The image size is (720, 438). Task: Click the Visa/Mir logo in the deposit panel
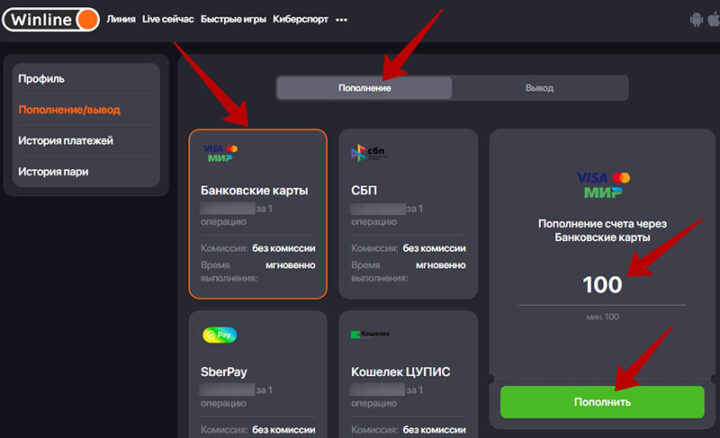point(603,184)
